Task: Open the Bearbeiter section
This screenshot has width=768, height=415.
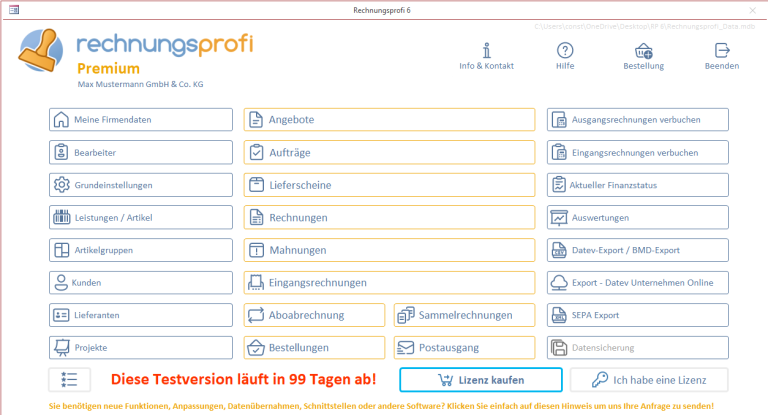Action: click(141, 152)
